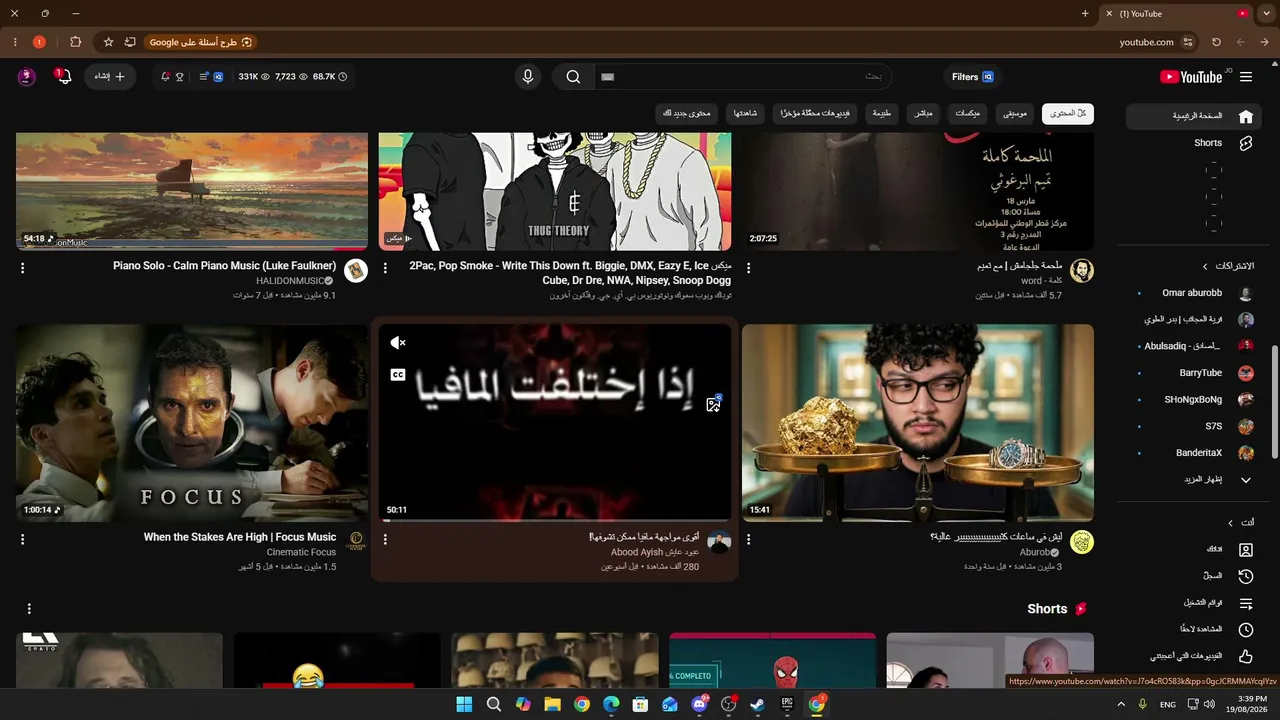Open the Omar aburobb subscription

point(1190,293)
